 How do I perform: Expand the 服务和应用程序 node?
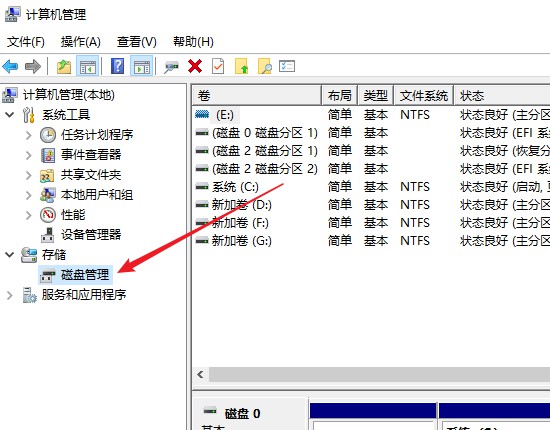point(10,295)
